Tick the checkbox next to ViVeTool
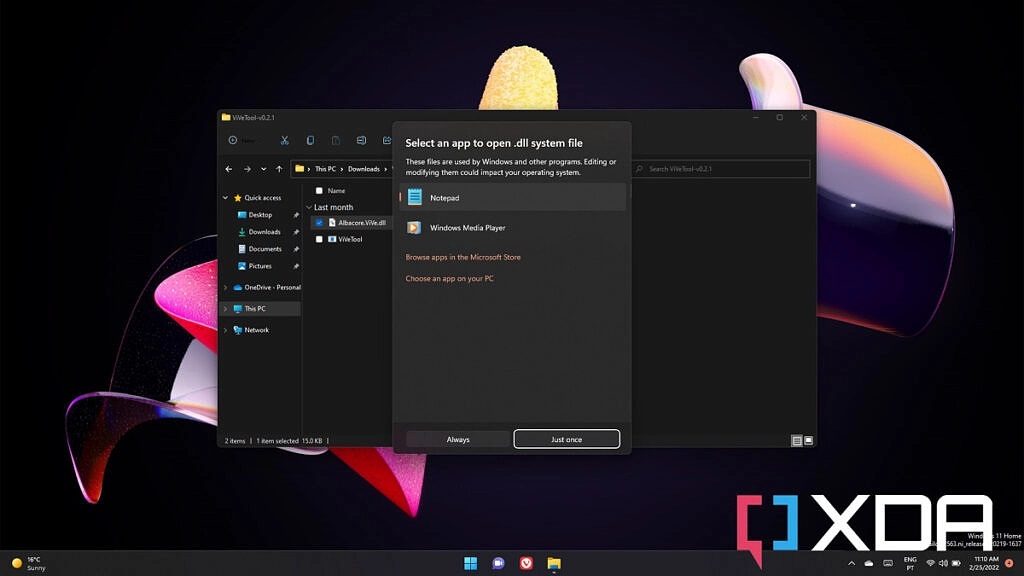 (x=321, y=238)
